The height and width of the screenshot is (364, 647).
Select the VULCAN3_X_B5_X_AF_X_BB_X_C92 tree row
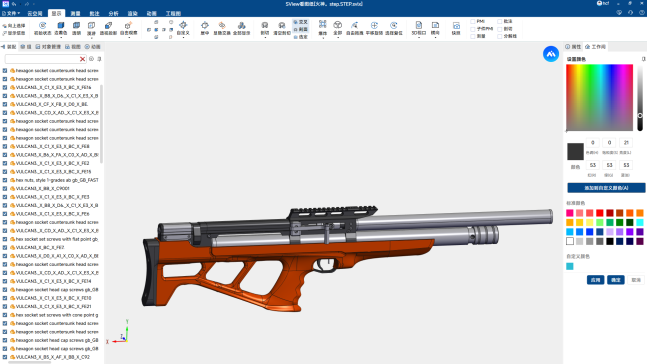click(x=52, y=357)
